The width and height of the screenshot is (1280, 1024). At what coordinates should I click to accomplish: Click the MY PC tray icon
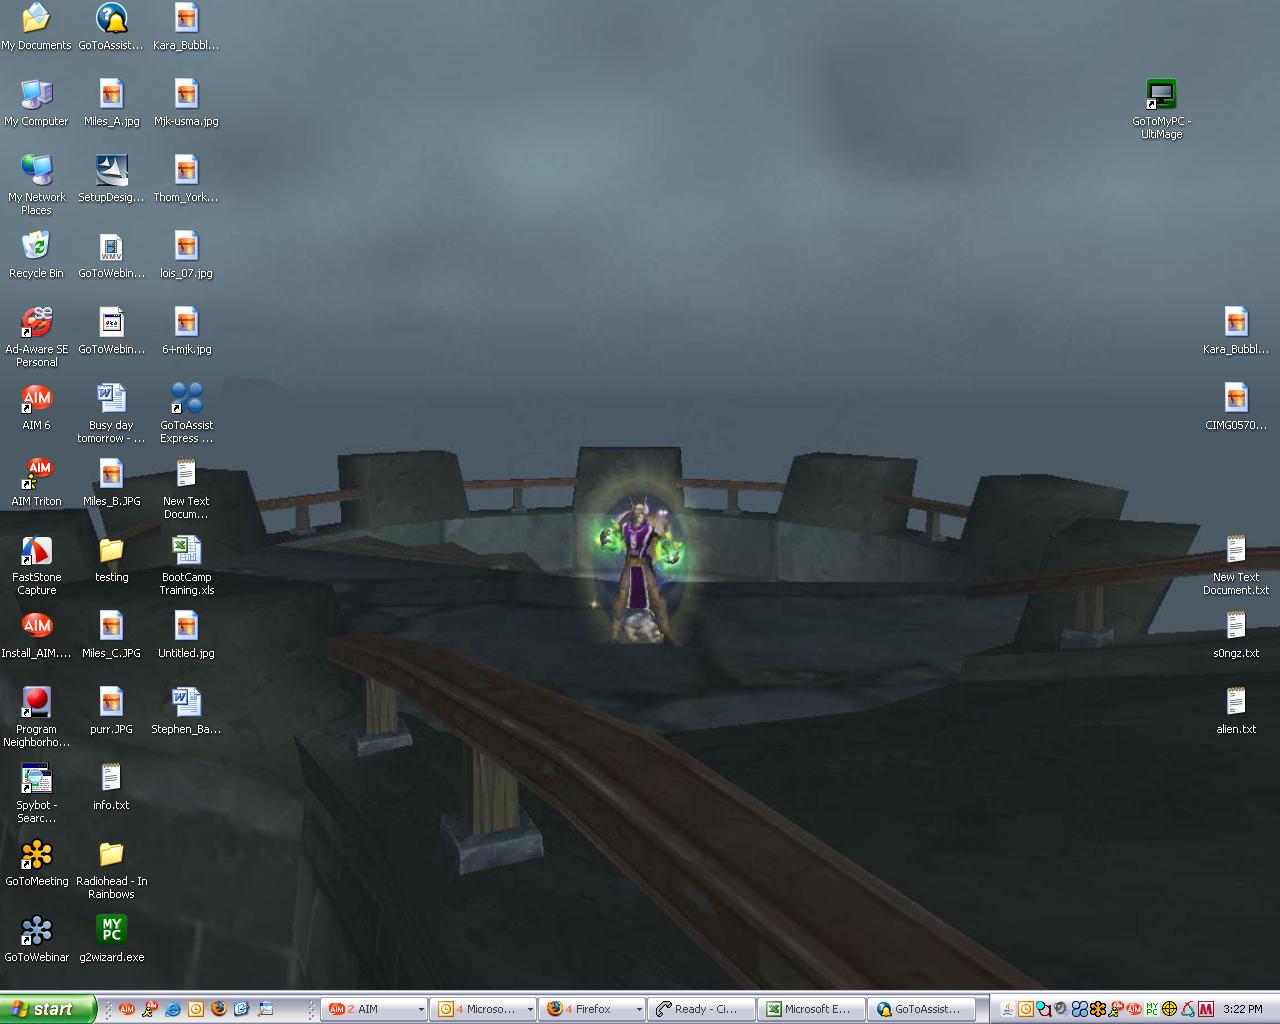click(1152, 1009)
